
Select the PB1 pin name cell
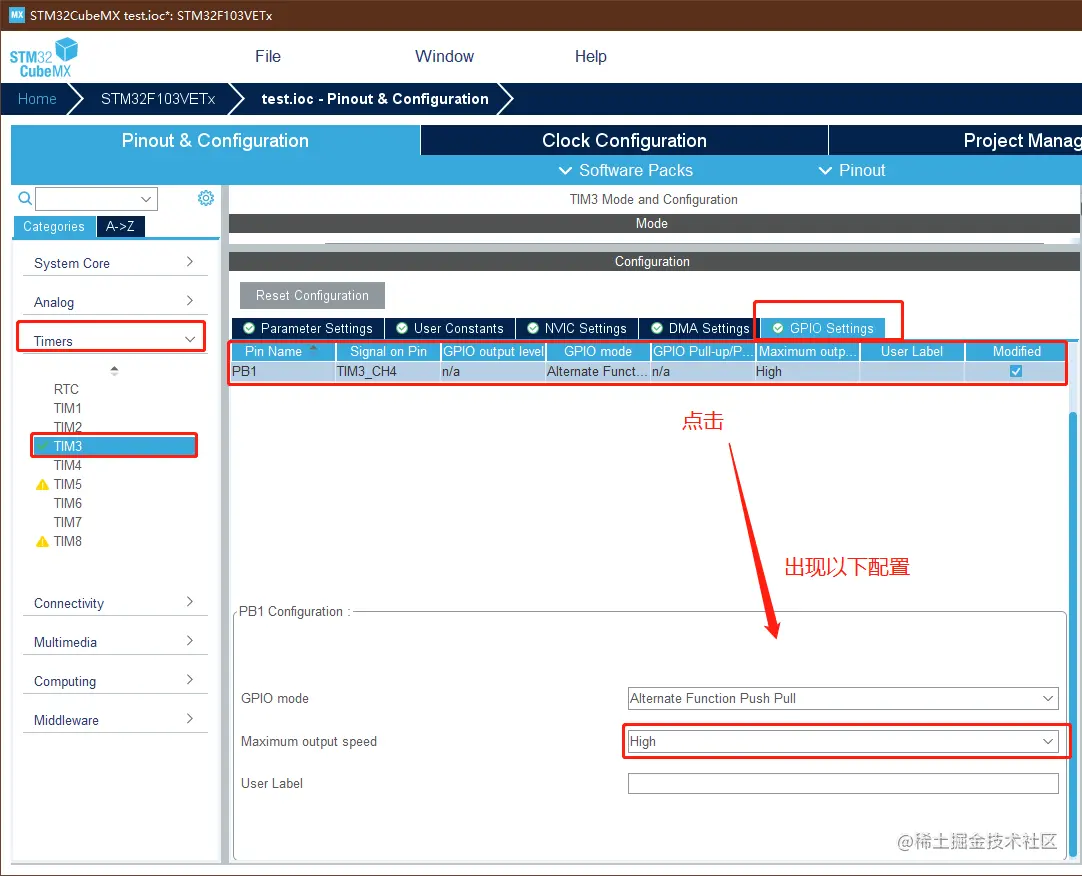pos(282,371)
